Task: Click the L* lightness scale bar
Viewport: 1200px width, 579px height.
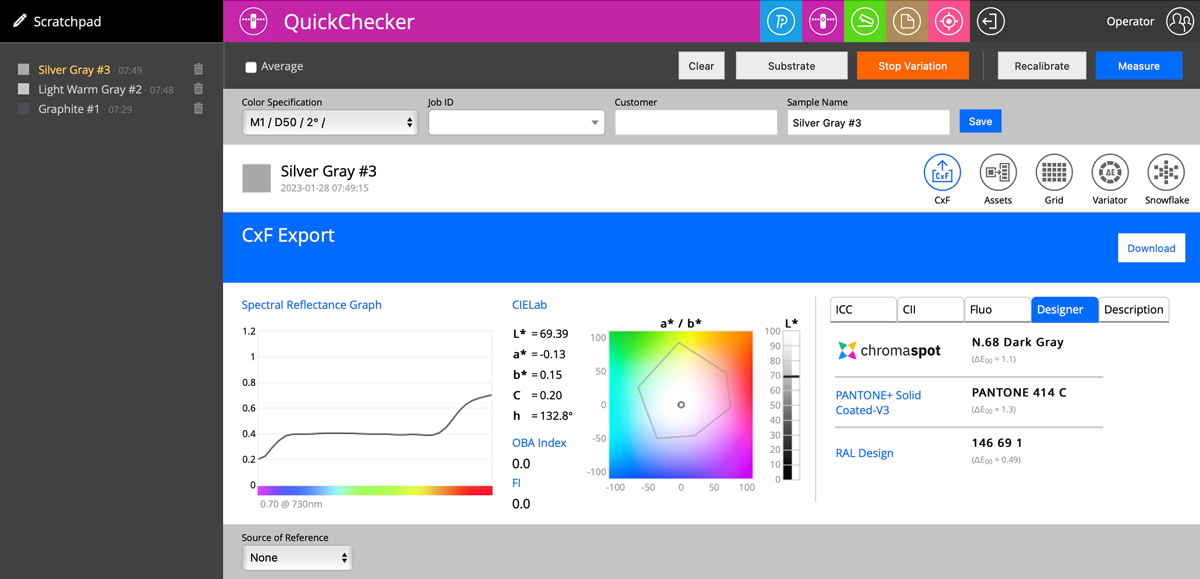Action: click(x=790, y=405)
